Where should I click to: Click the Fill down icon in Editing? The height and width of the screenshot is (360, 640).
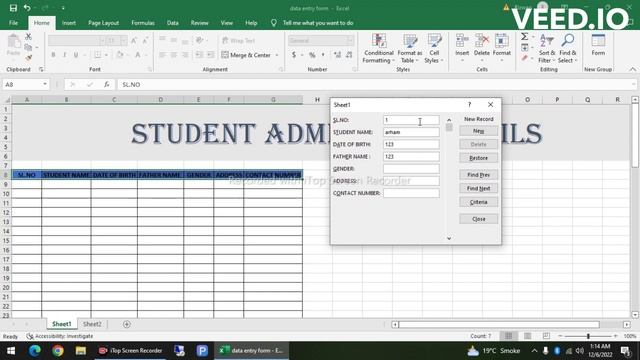tap(525, 48)
